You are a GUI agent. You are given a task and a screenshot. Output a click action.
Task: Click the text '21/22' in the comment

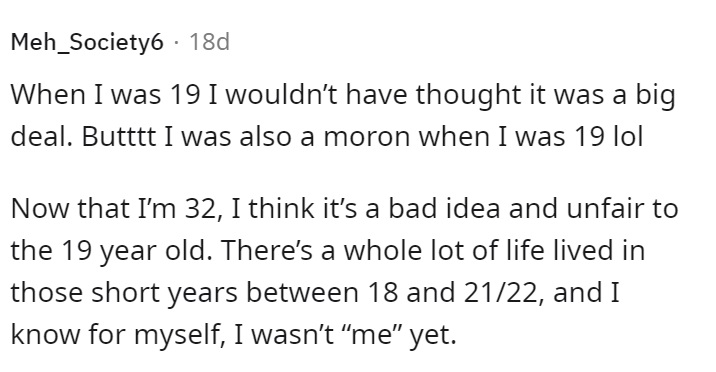(x=503, y=293)
